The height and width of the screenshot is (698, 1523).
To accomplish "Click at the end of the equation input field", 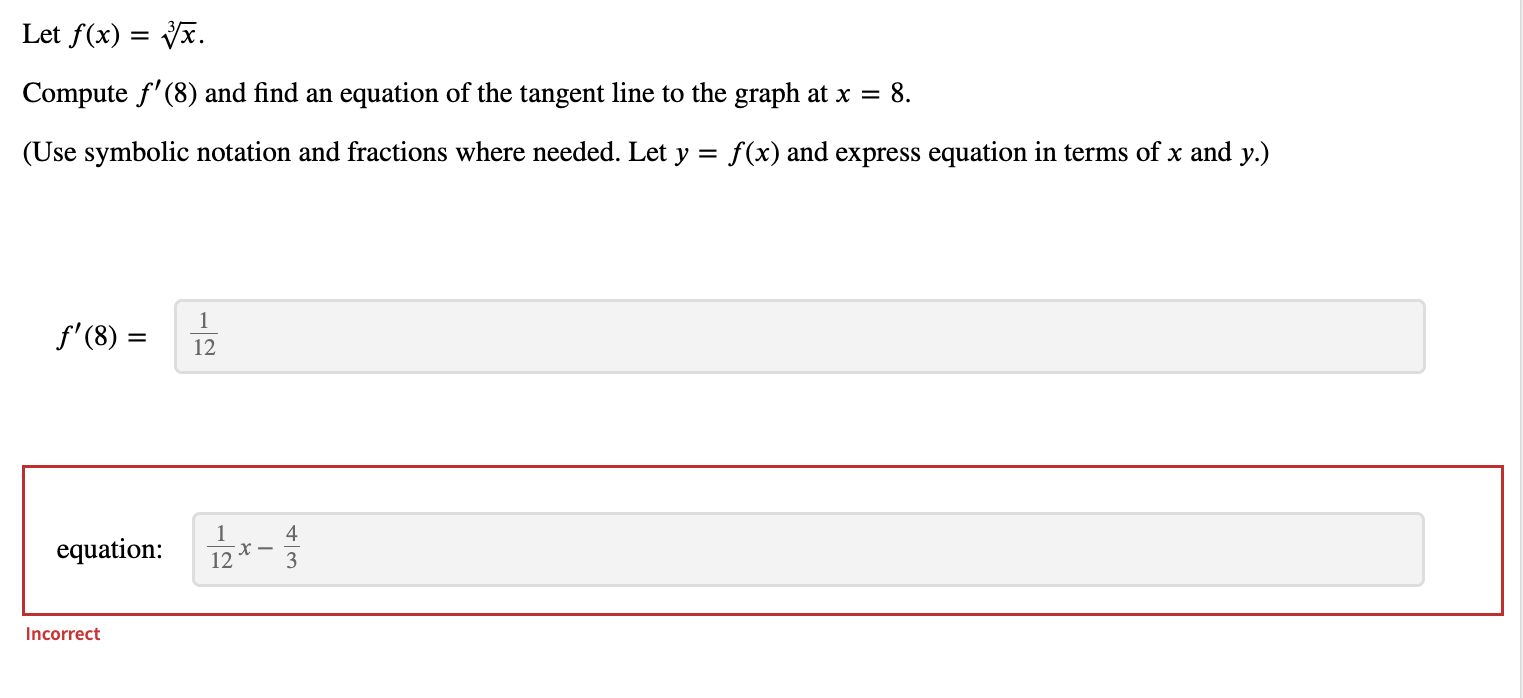I will tap(1400, 549).
